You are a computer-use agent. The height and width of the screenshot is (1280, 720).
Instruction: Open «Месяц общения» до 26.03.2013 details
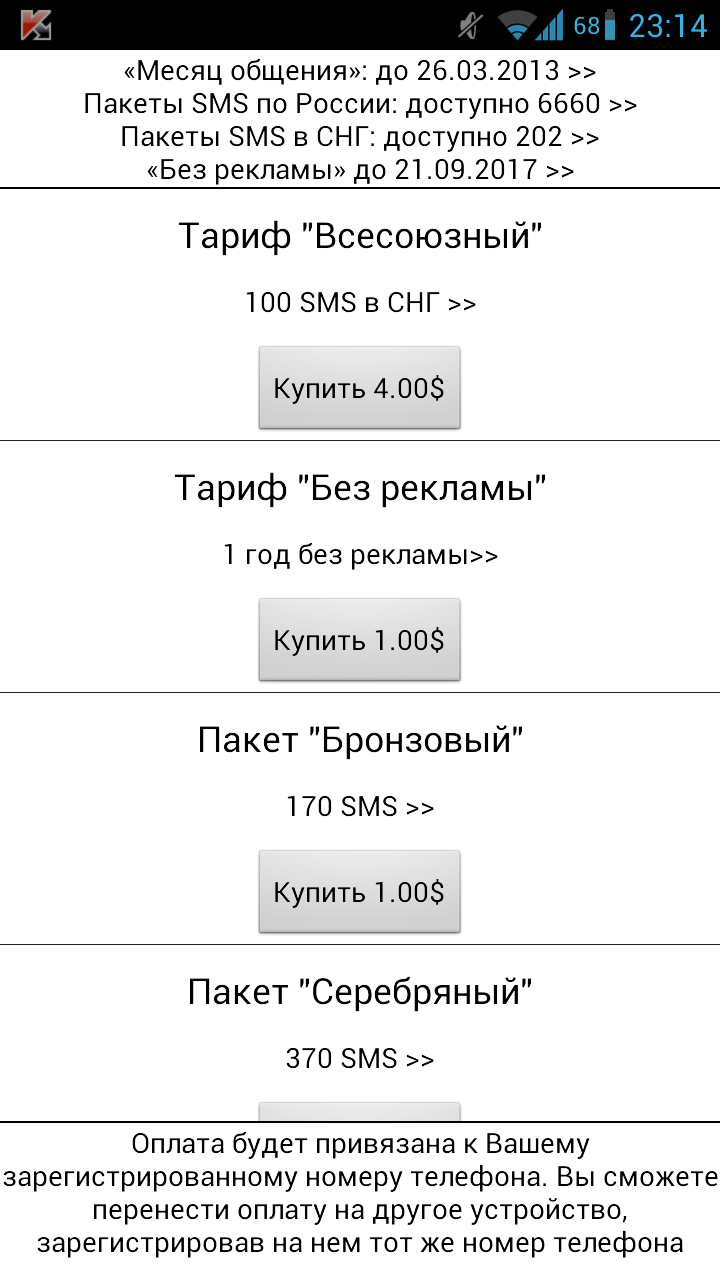coord(360,71)
